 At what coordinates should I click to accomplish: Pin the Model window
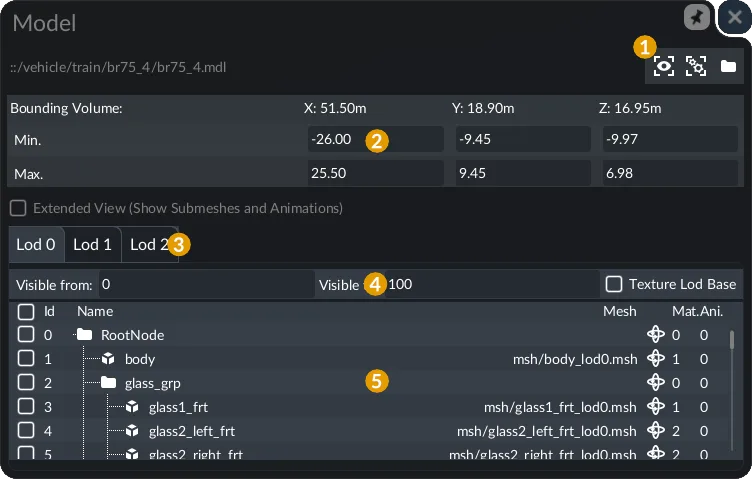click(x=696, y=18)
